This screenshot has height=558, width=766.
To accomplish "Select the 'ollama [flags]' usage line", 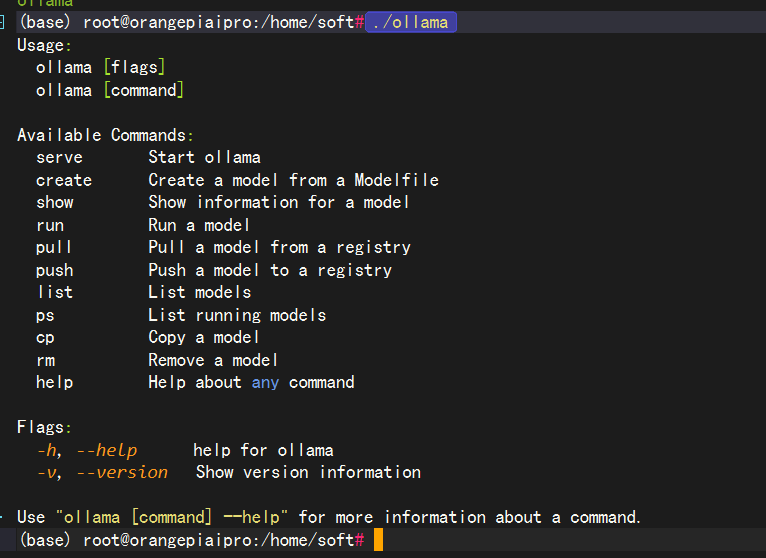I will tap(101, 67).
